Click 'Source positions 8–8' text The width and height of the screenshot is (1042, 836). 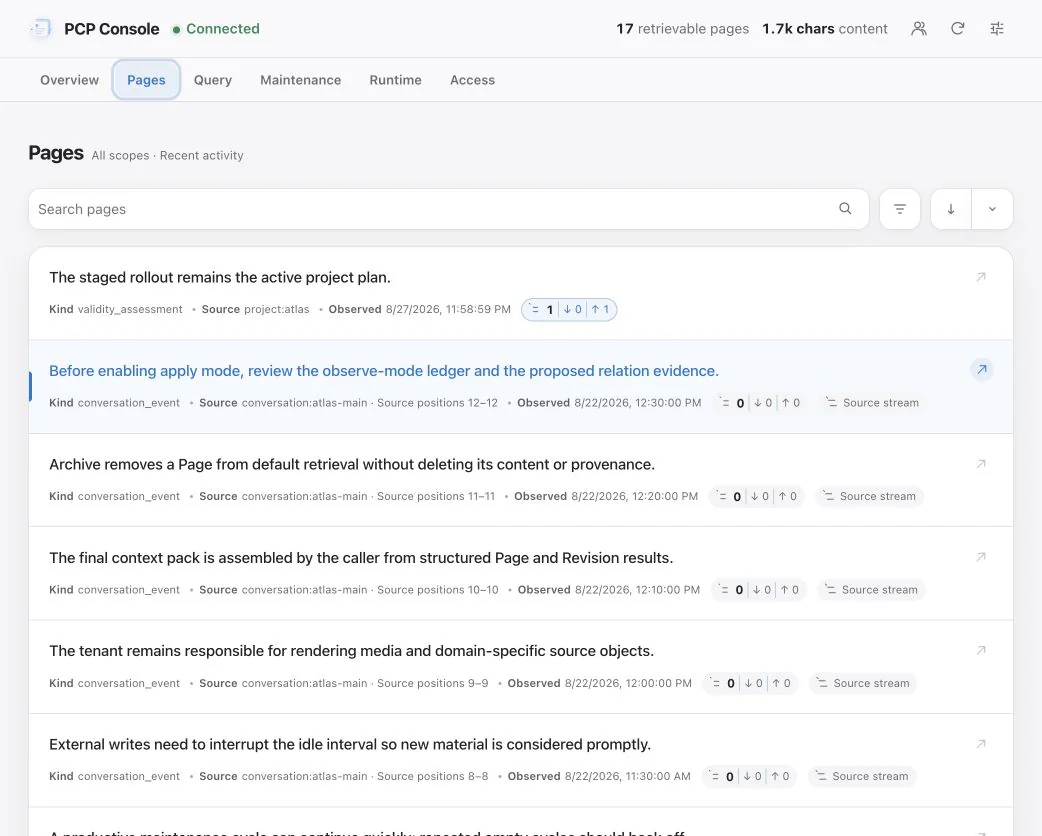click(x=433, y=776)
